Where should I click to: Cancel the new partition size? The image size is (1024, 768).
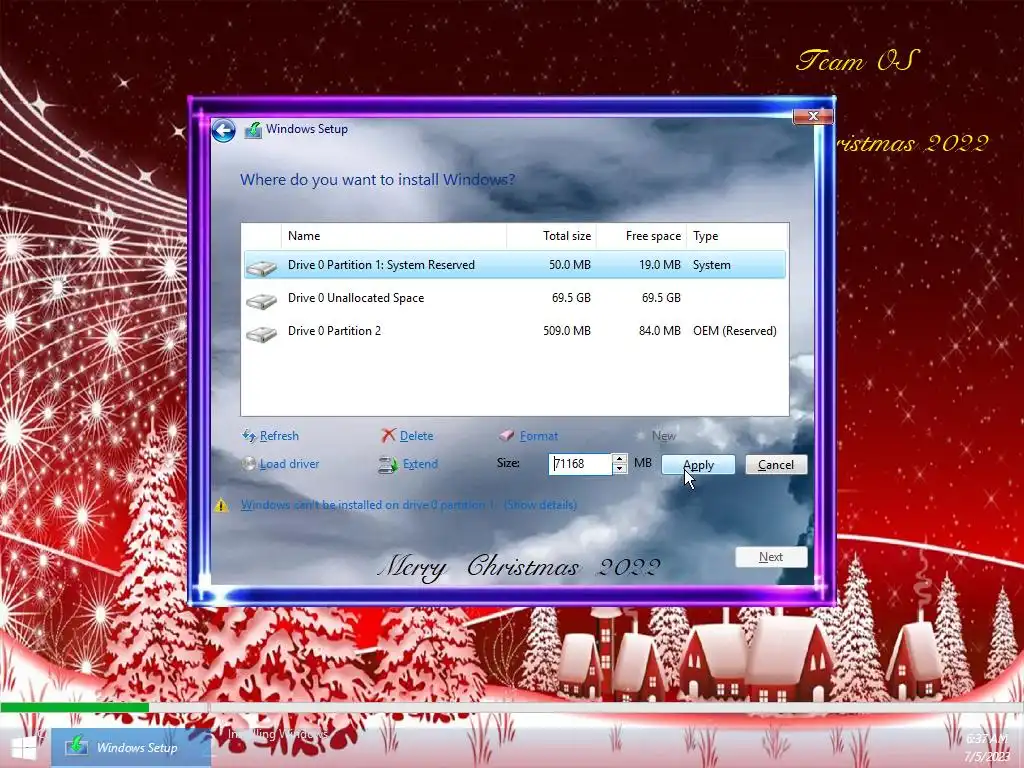776,464
